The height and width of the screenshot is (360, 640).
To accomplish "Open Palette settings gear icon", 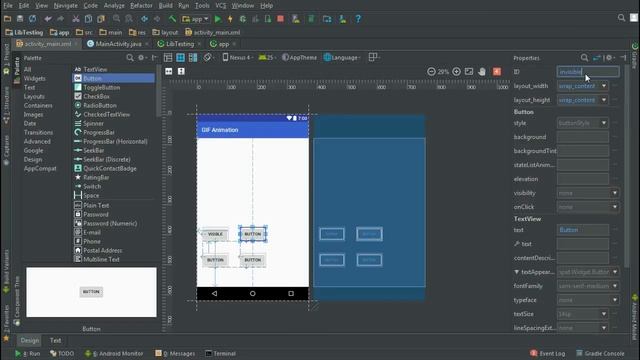I will pyautogui.click(x=141, y=58).
